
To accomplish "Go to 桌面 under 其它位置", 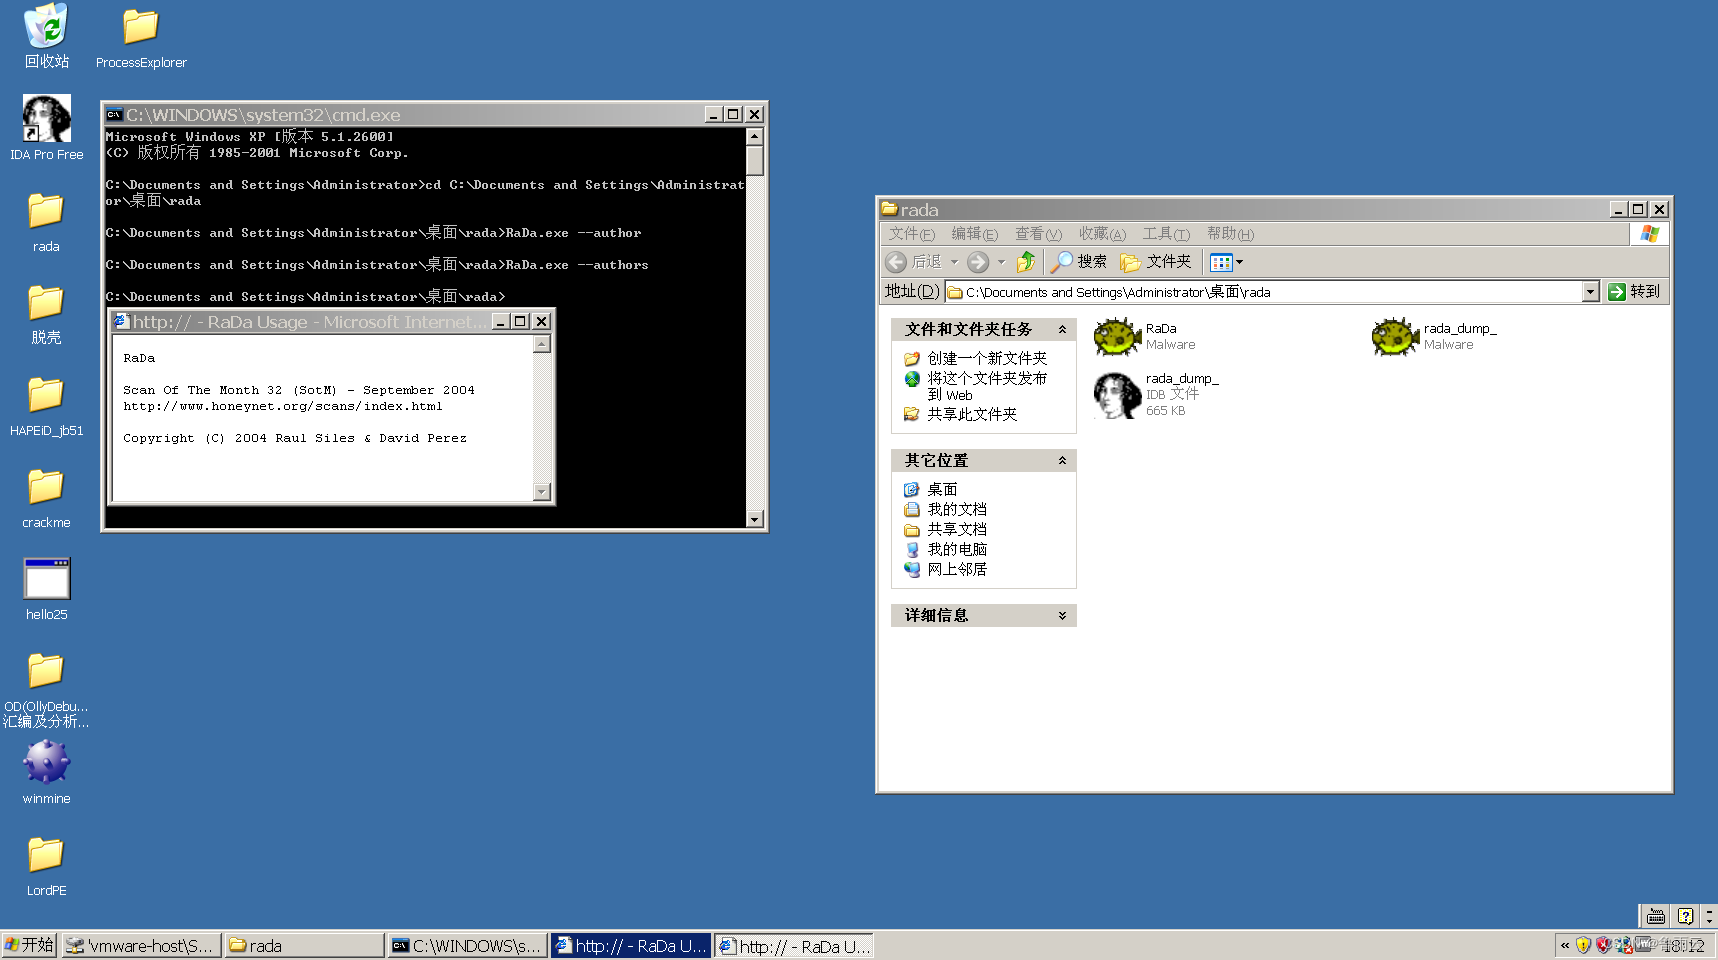I will point(942,489).
